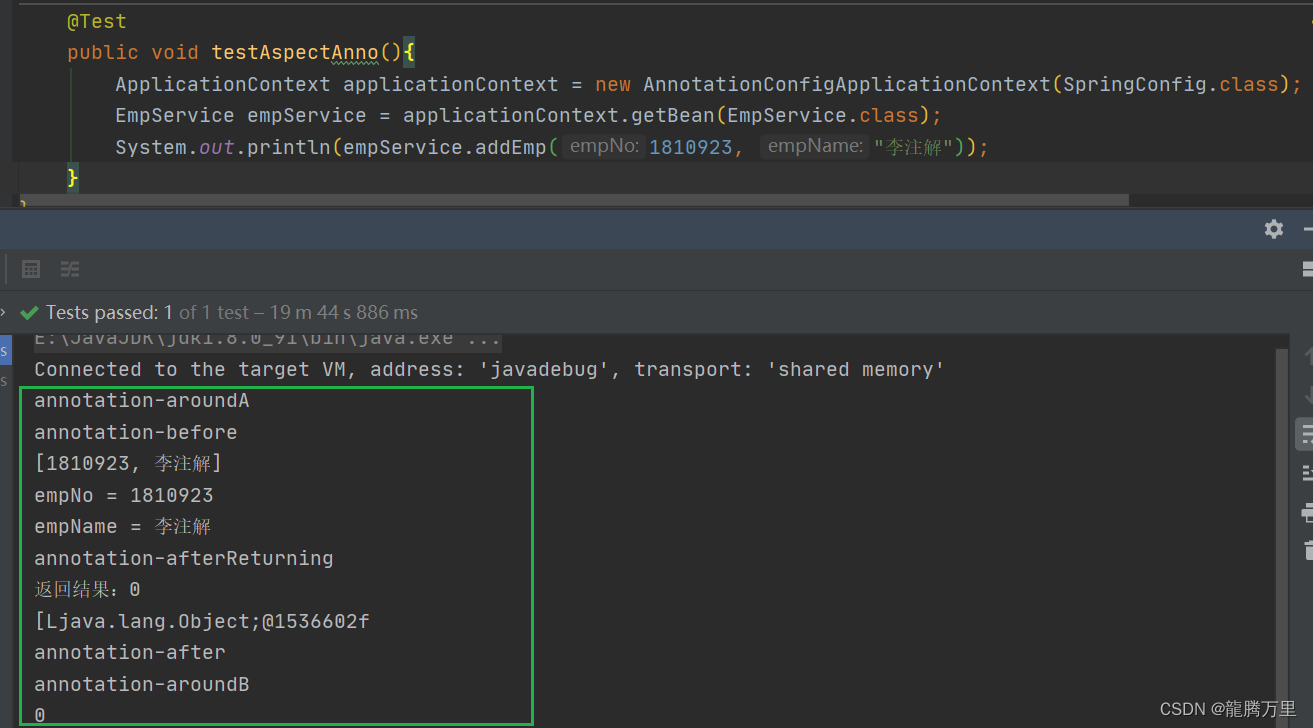This screenshot has height=728, width=1313.
Task: Click the 'annotation-aroundB' console line
Action: click(142, 684)
